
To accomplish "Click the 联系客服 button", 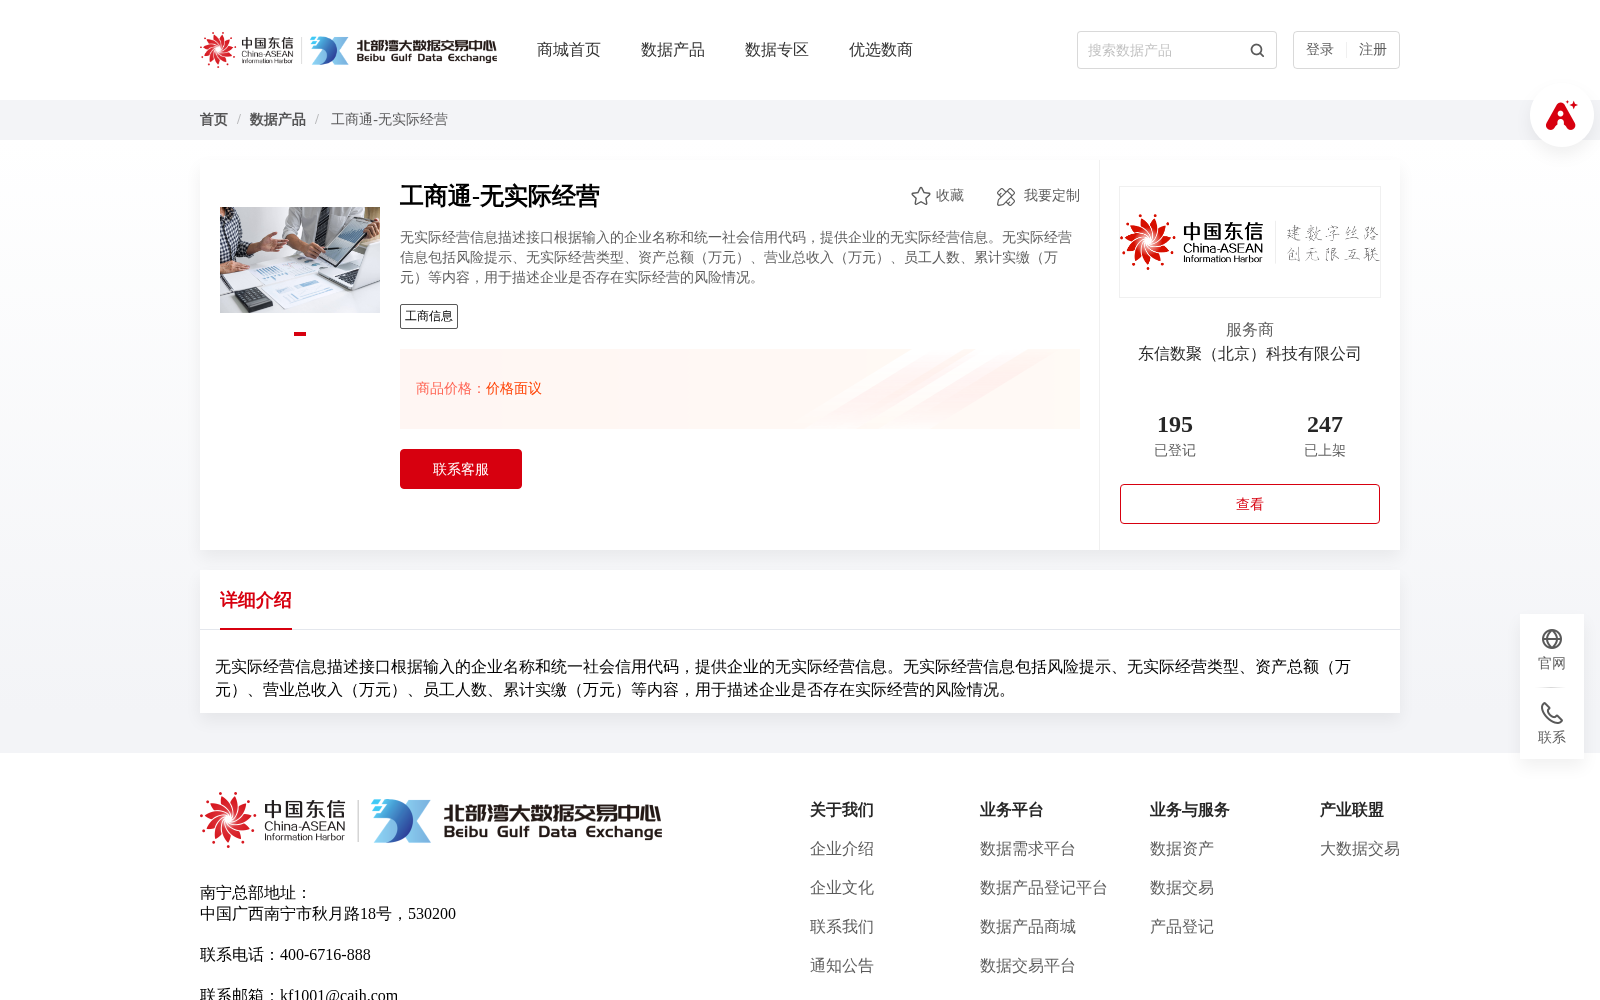I will pos(461,469).
